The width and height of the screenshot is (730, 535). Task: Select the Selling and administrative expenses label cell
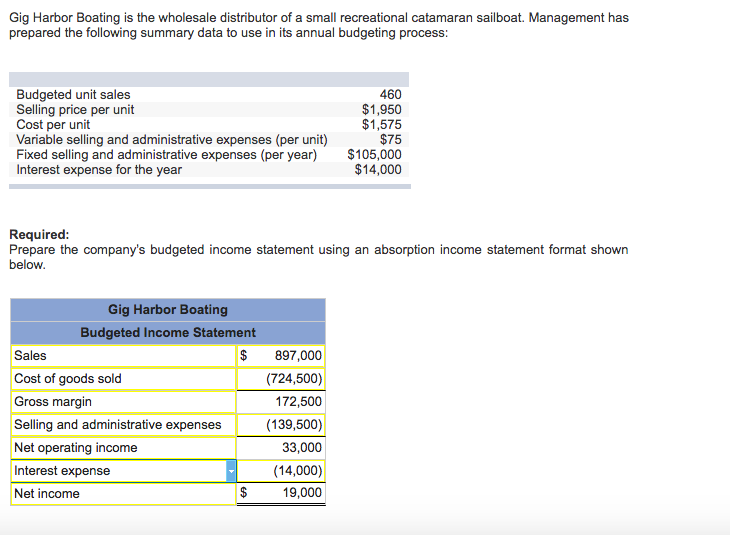point(123,425)
